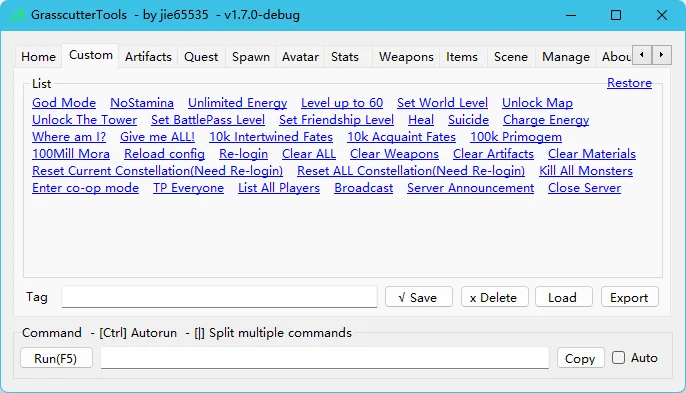
Task: Focus the Command input field
Action: [325, 358]
